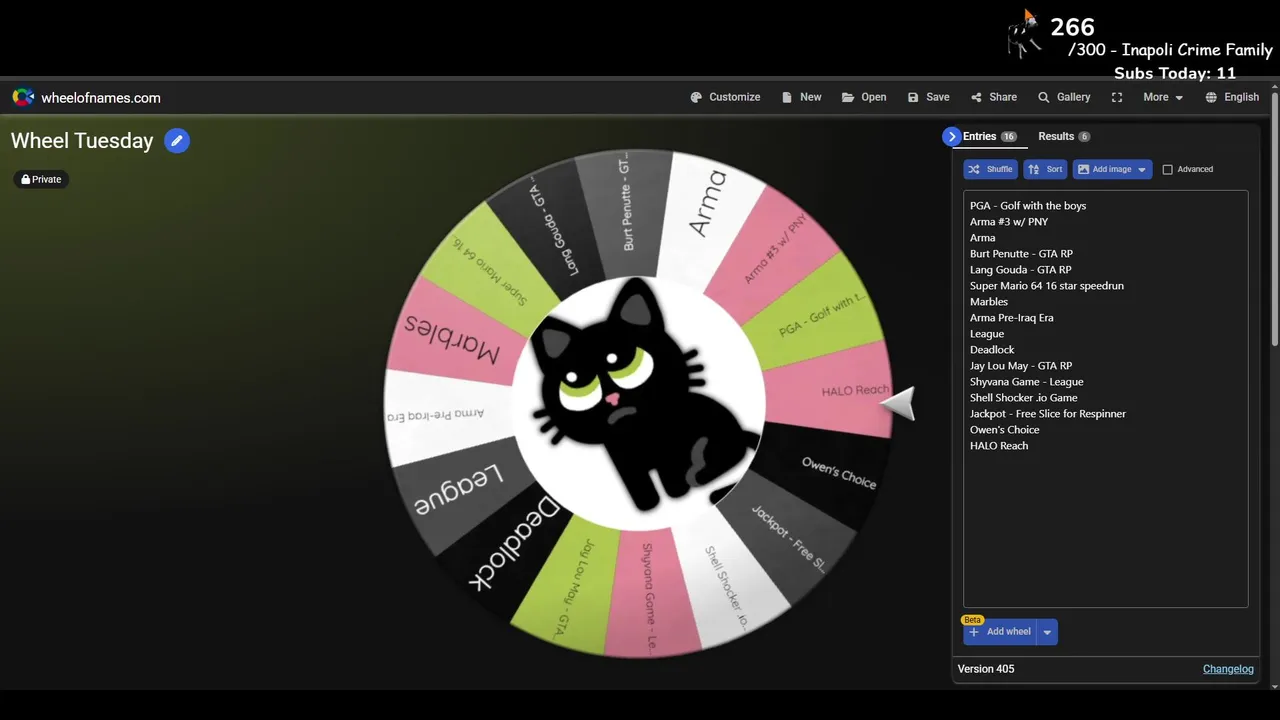Click the wheelofnames.com logo icon
The image size is (1280, 720).
click(x=23, y=97)
